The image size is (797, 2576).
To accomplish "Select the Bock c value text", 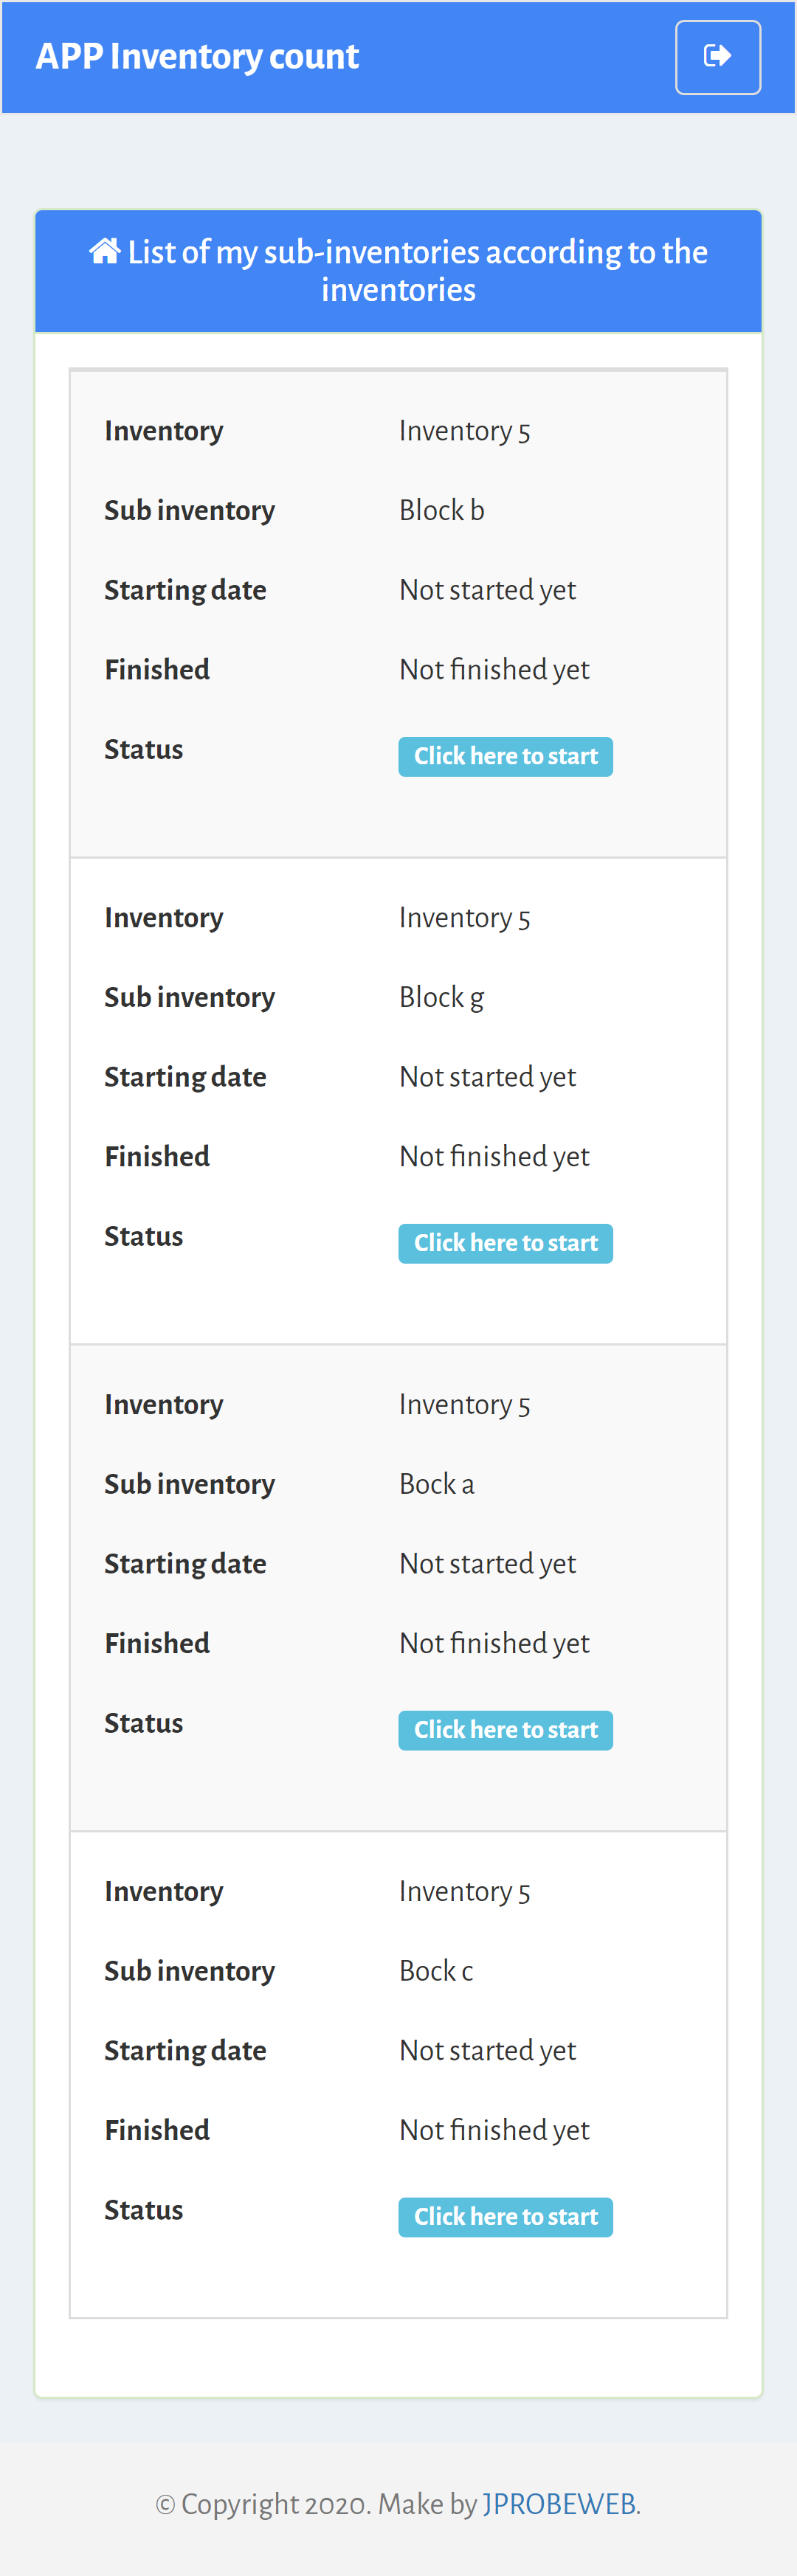I will [436, 1971].
